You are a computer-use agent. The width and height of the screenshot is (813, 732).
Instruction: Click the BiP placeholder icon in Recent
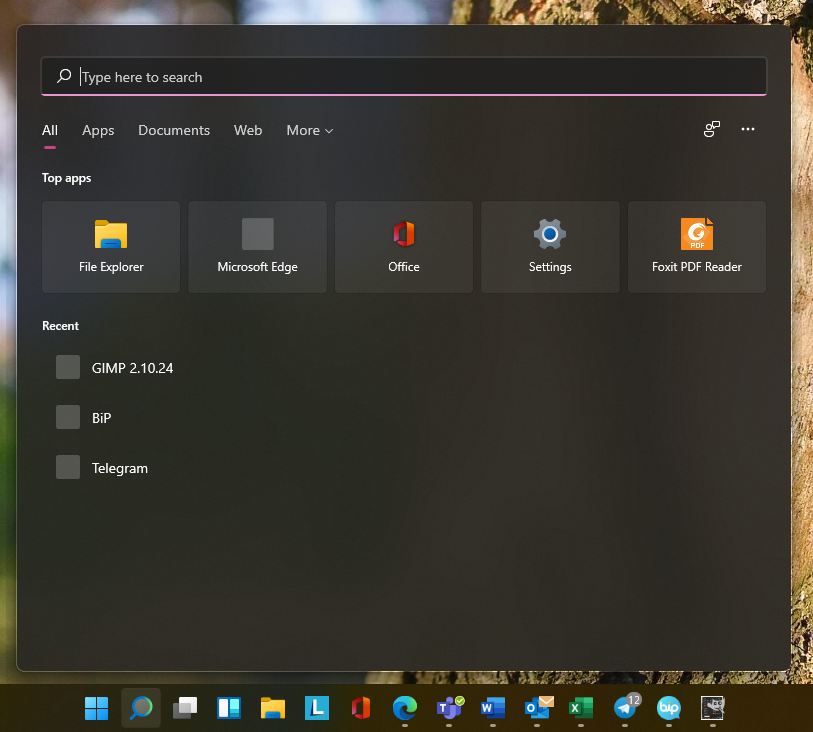(x=68, y=417)
